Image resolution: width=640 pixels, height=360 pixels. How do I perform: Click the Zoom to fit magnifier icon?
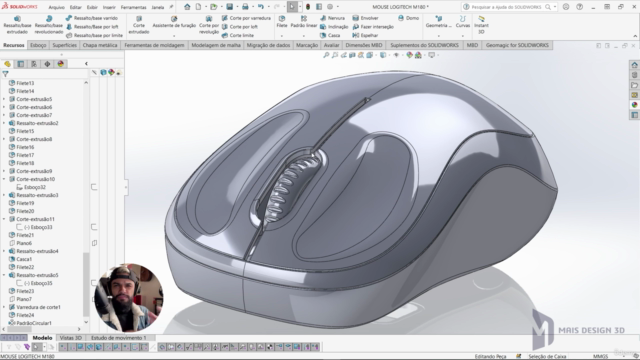pyautogui.click(x=326, y=55)
